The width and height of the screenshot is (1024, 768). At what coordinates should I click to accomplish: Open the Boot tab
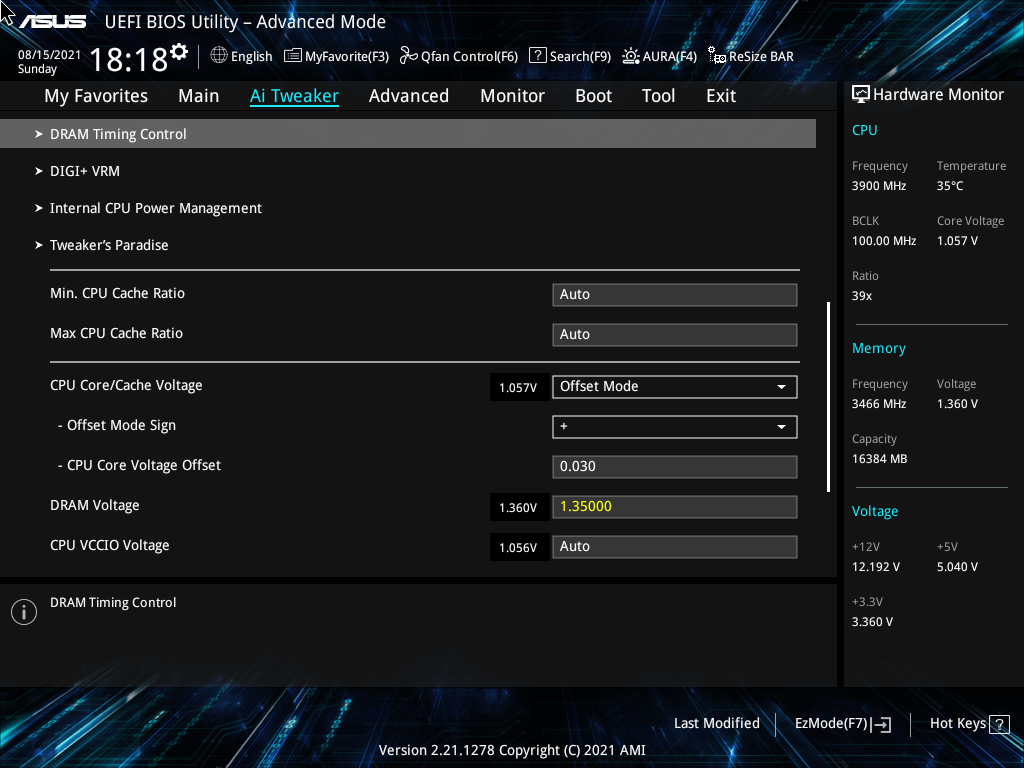[594, 96]
